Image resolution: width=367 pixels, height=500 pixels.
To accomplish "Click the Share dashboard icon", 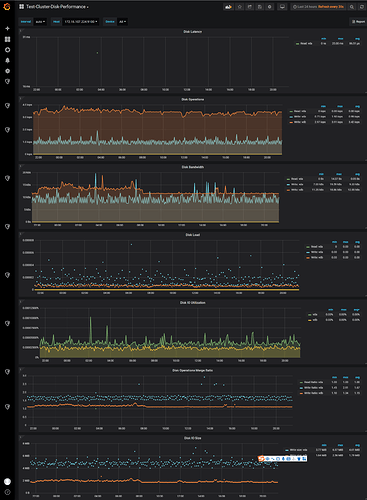I will [x=249, y=7].
